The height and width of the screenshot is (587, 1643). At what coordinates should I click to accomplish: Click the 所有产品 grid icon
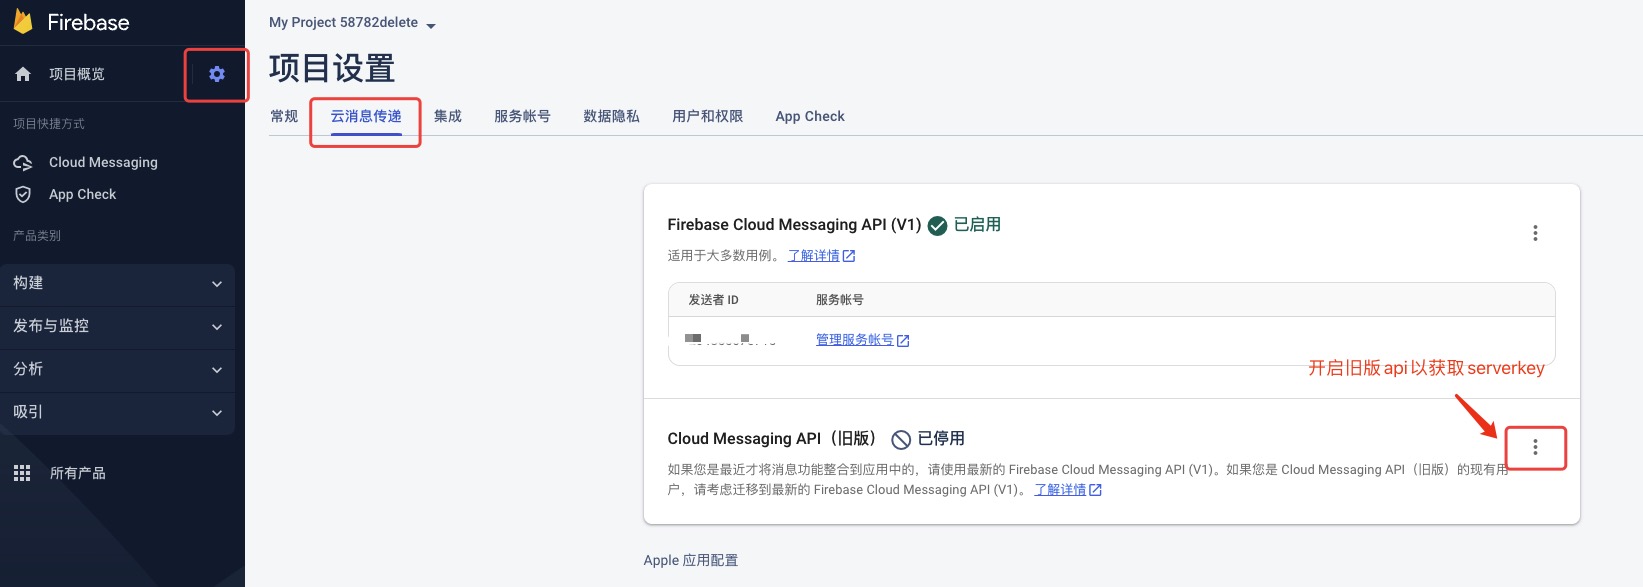click(22, 473)
